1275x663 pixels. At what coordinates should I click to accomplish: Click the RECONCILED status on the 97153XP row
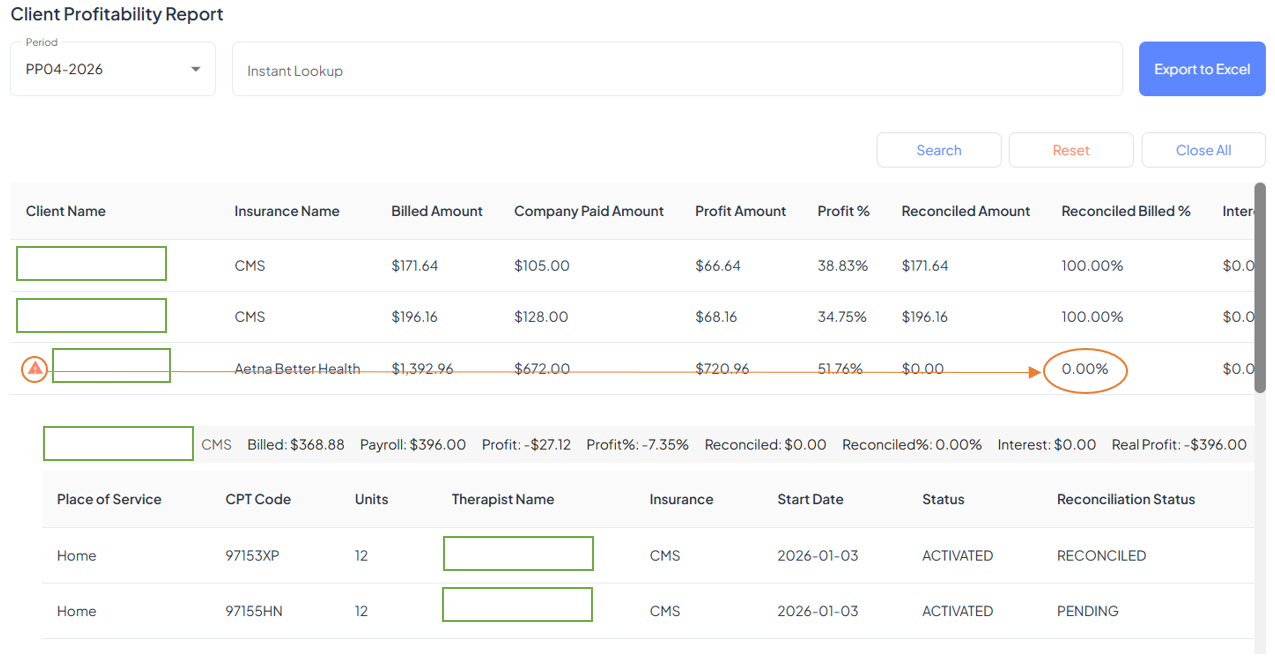(x=1101, y=555)
